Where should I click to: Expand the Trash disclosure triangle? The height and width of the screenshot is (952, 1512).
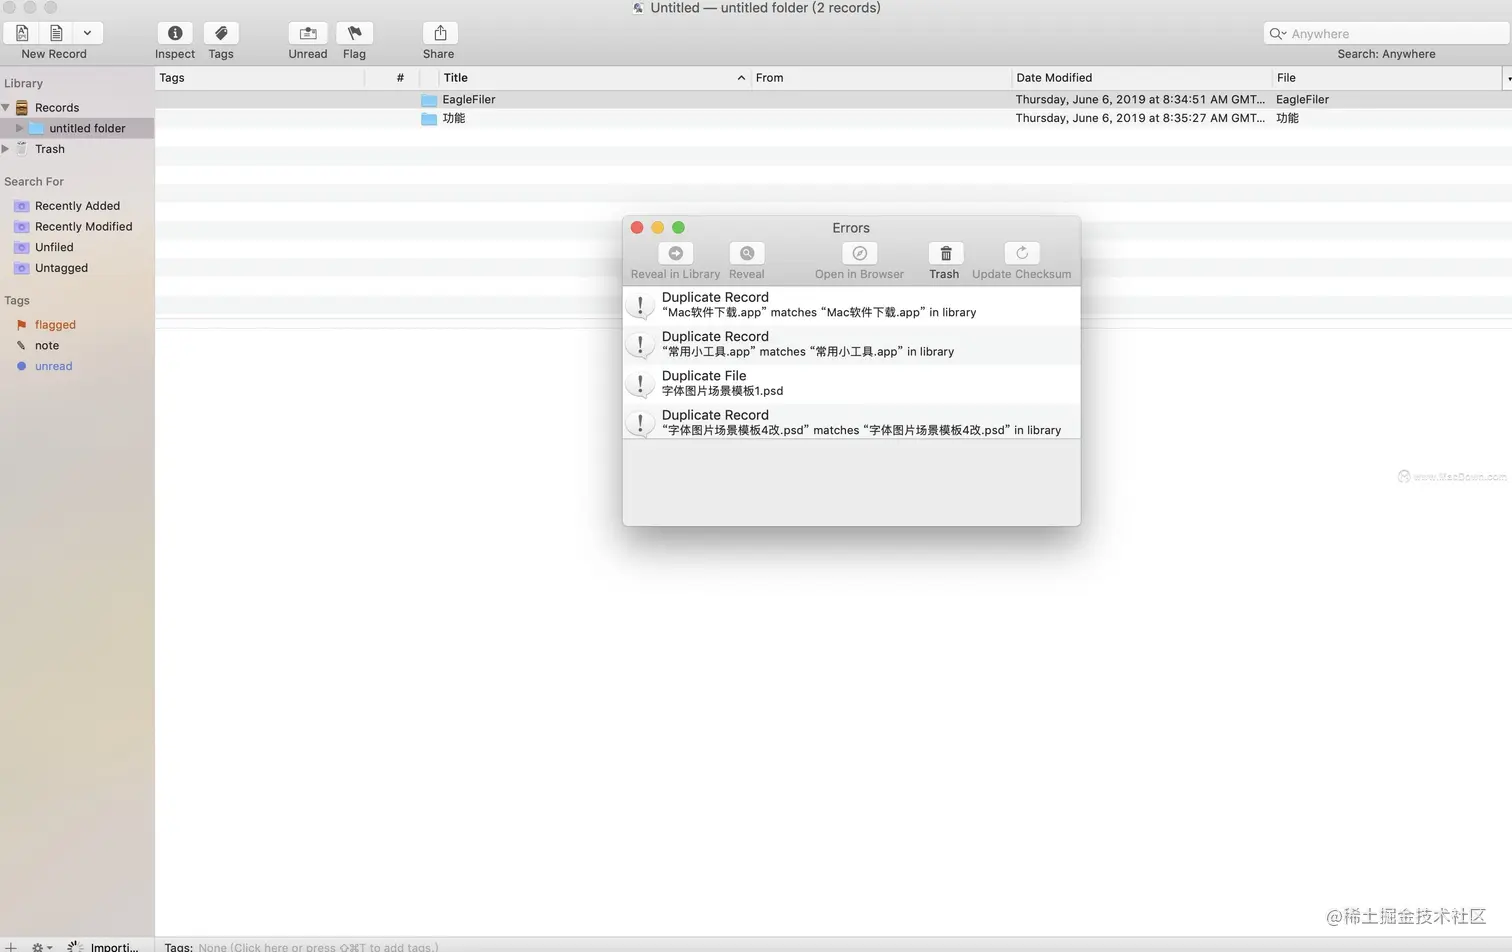pos(6,149)
